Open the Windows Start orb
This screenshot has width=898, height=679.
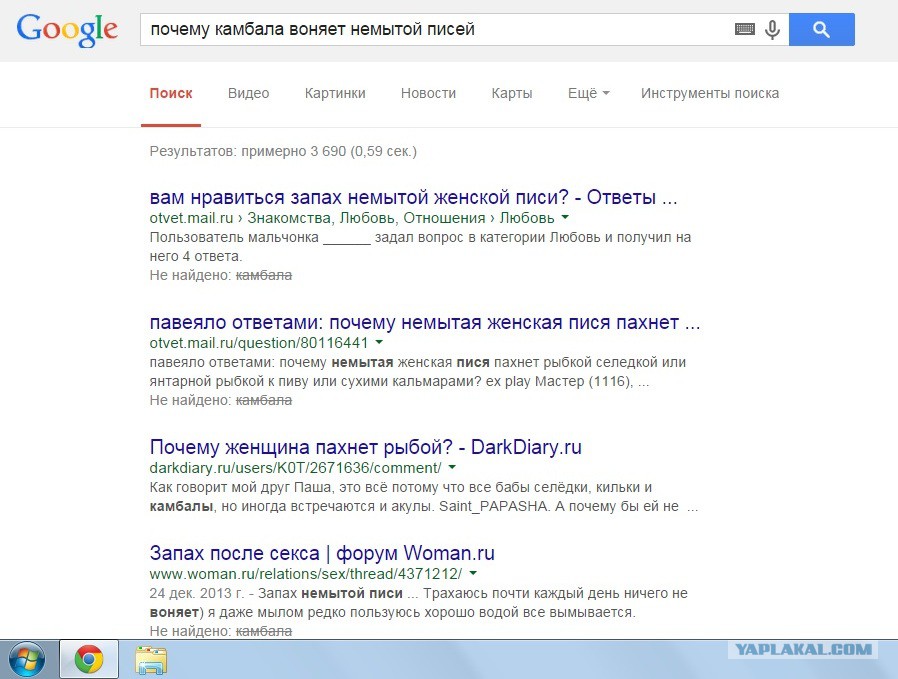click(x=27, y=660)
